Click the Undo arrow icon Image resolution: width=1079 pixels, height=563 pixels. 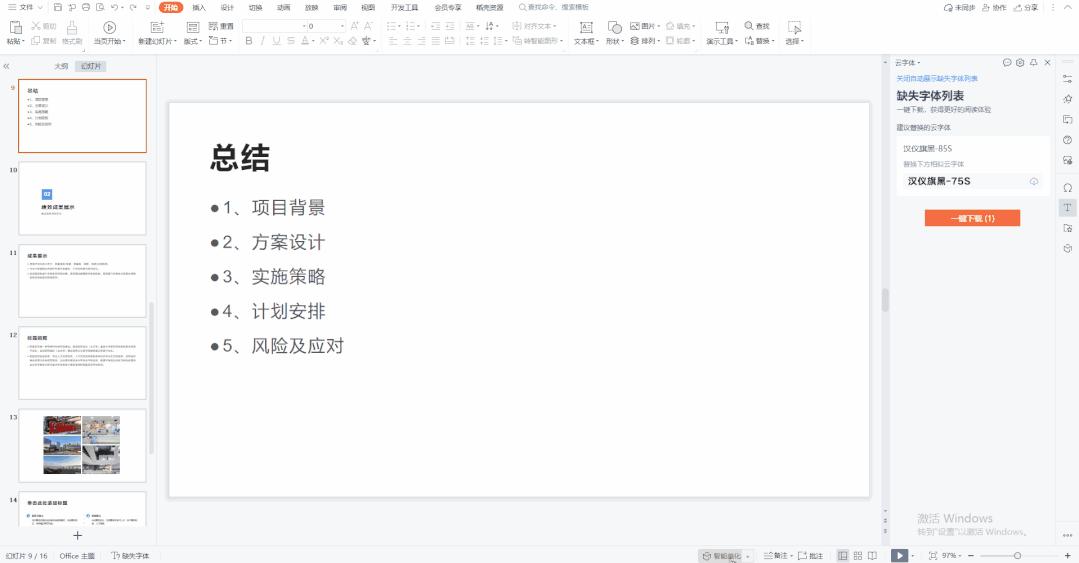click(114, 8)
